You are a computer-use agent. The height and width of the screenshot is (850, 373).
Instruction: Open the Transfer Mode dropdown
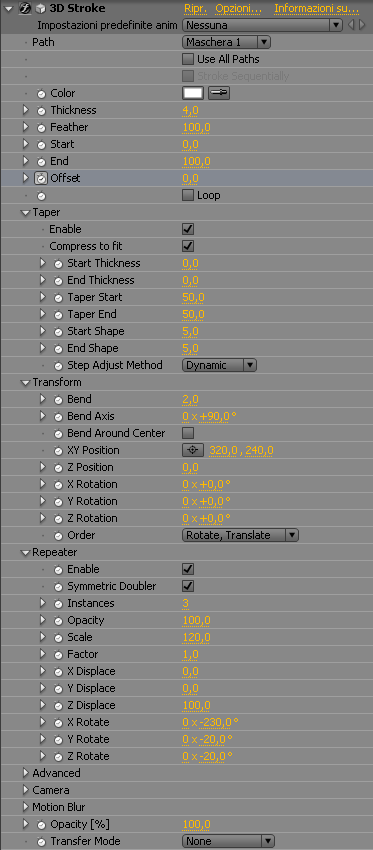coord(228,841)
